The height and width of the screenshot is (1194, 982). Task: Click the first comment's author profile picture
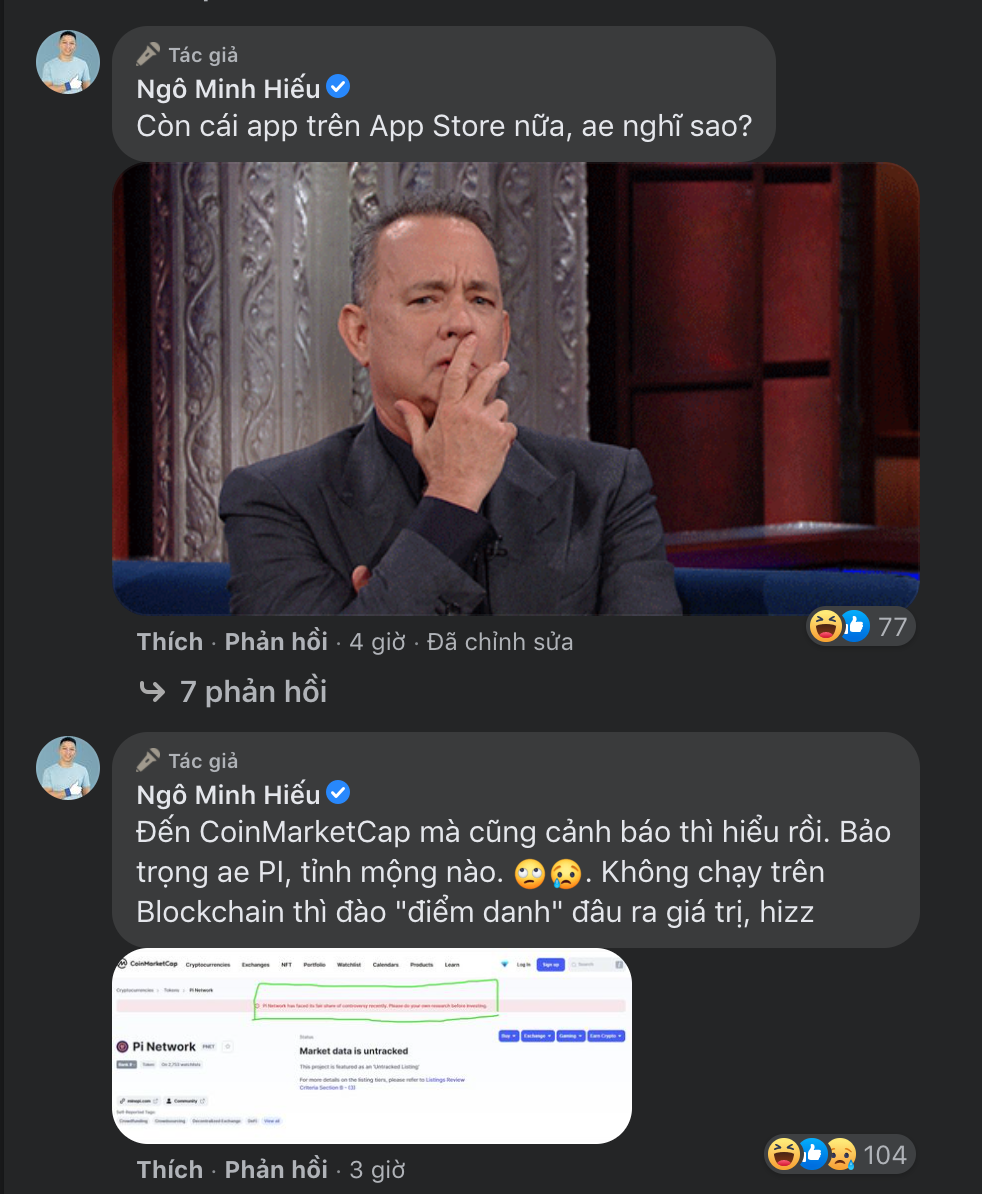point(68,62)
